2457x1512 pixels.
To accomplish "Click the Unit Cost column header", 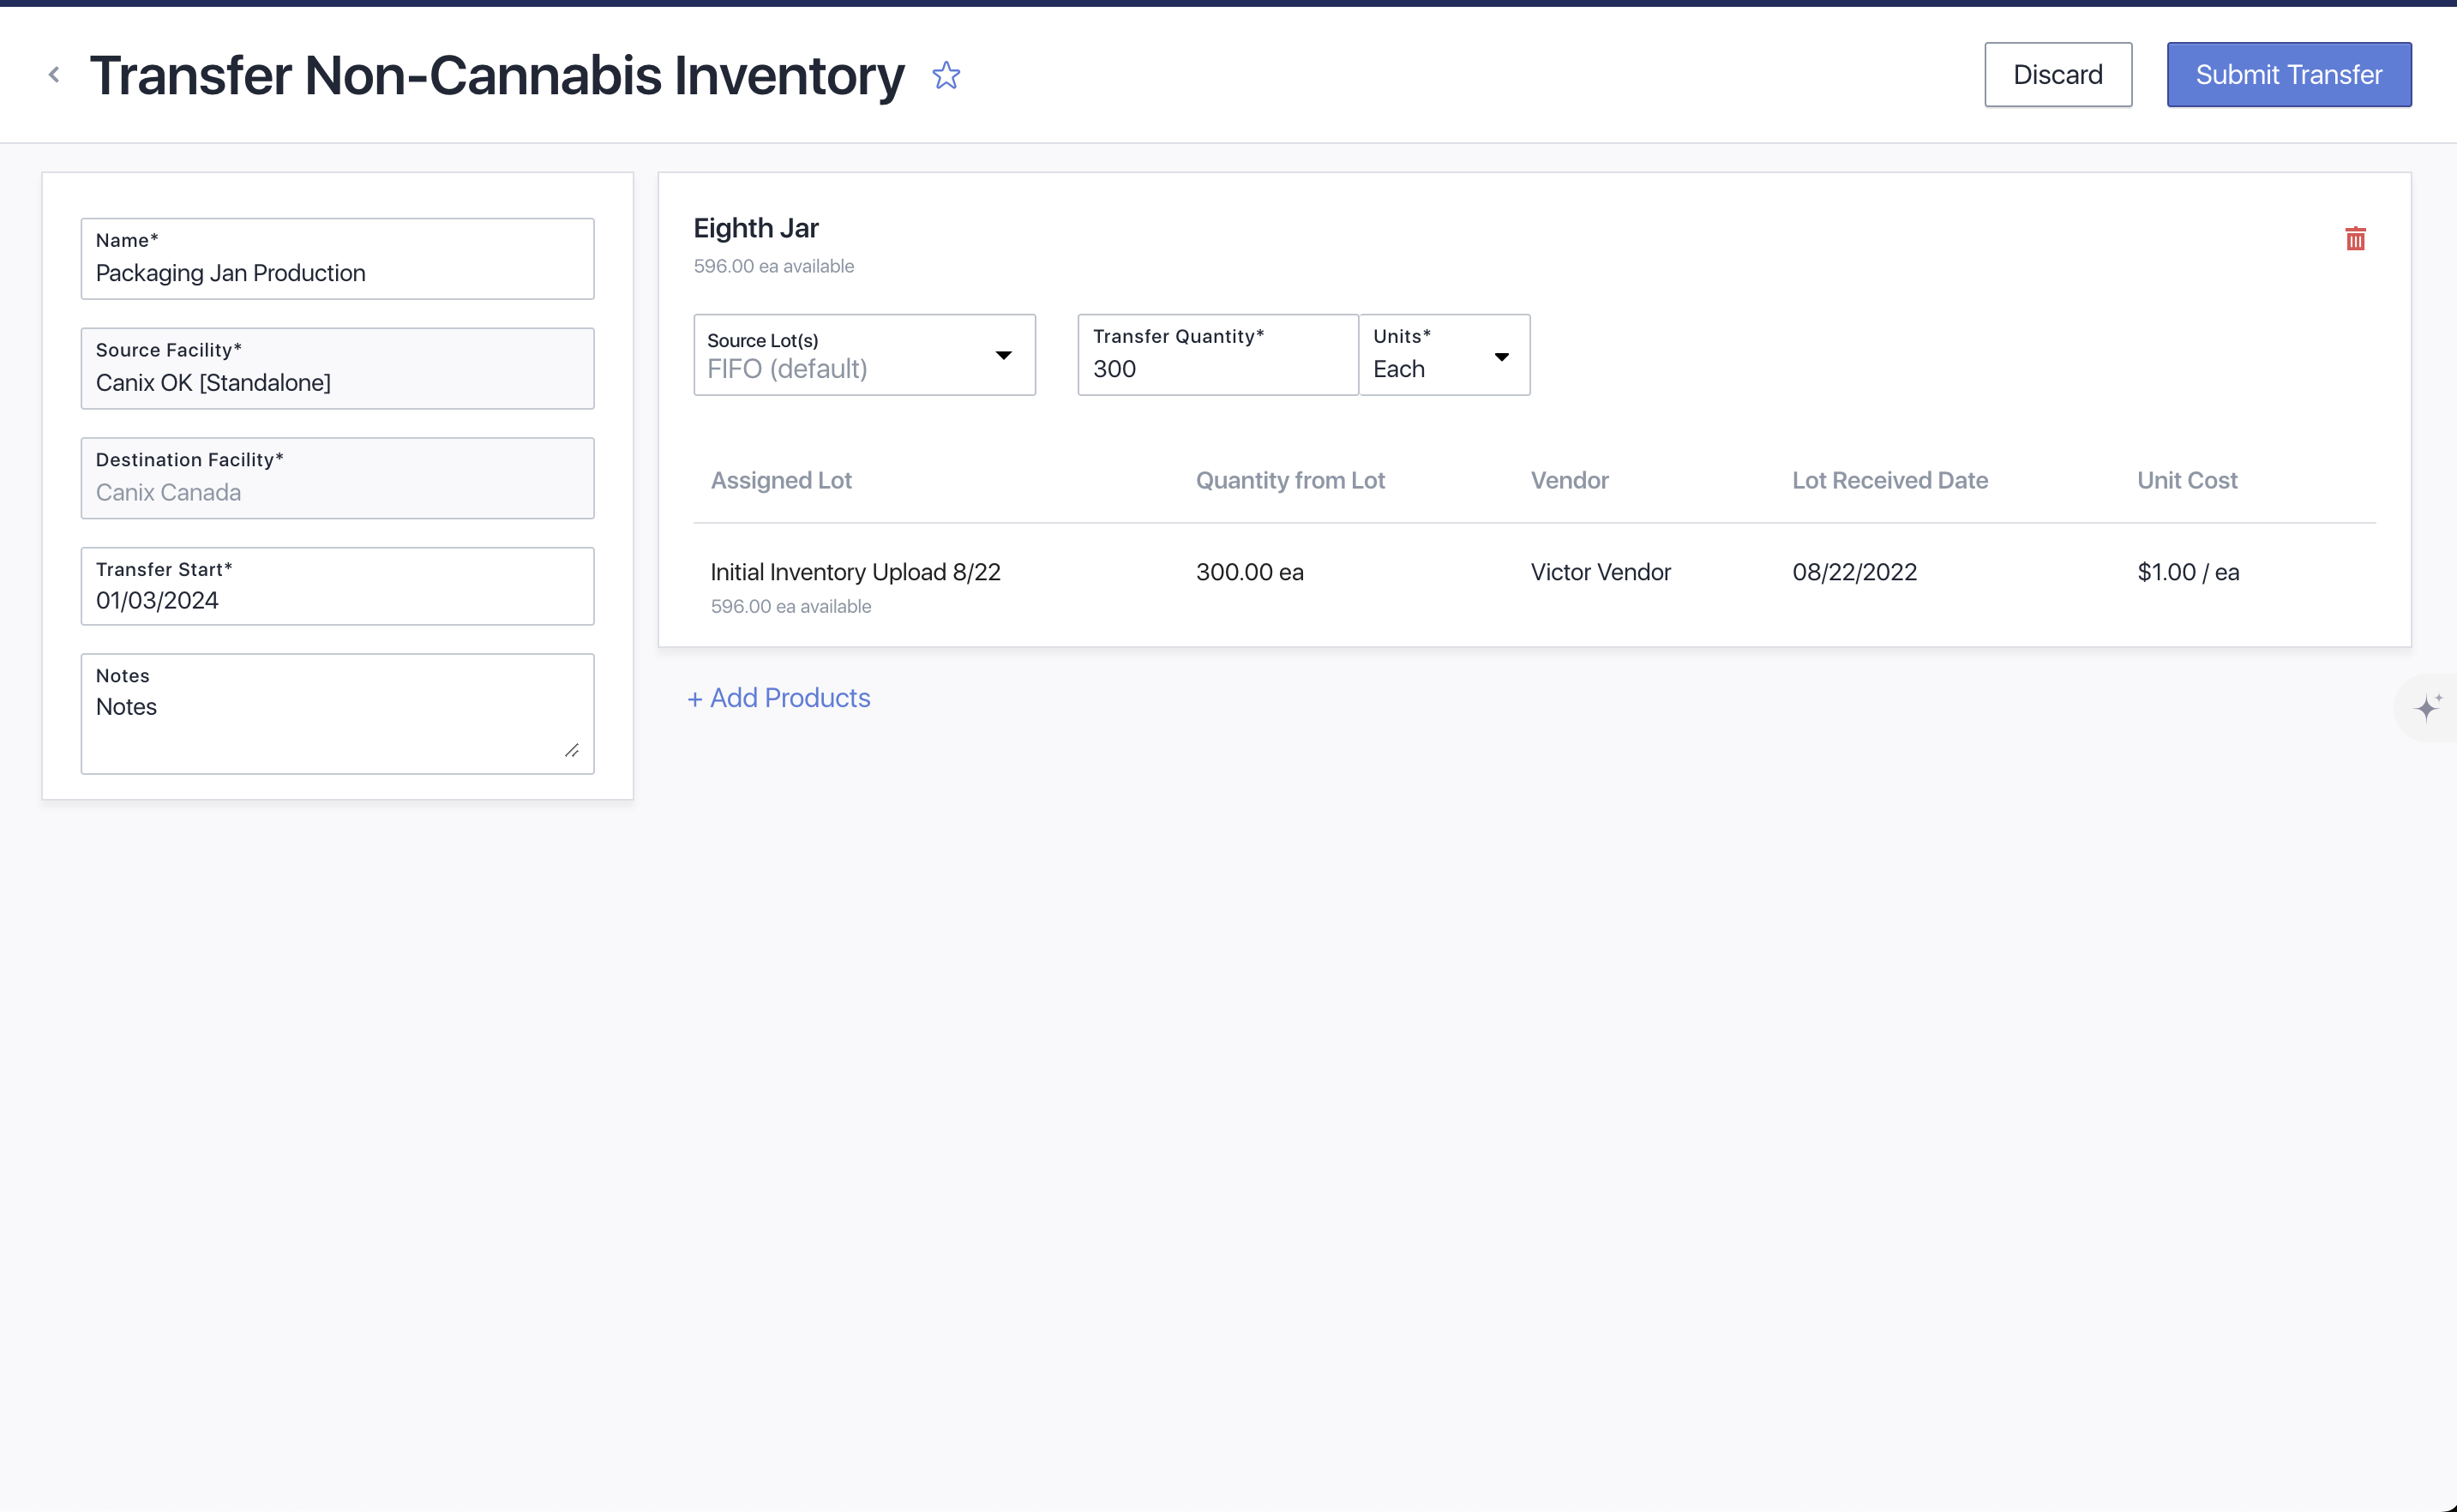I will click(2186, 481).
